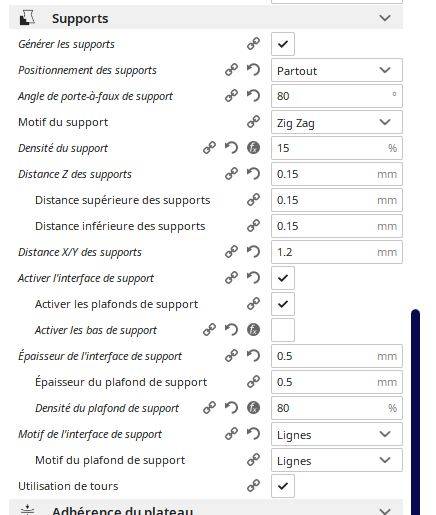Screen dimensions: 436x515
Task: Toggle Activer les plafonds de support checkbox
Action: click(283, 304)
